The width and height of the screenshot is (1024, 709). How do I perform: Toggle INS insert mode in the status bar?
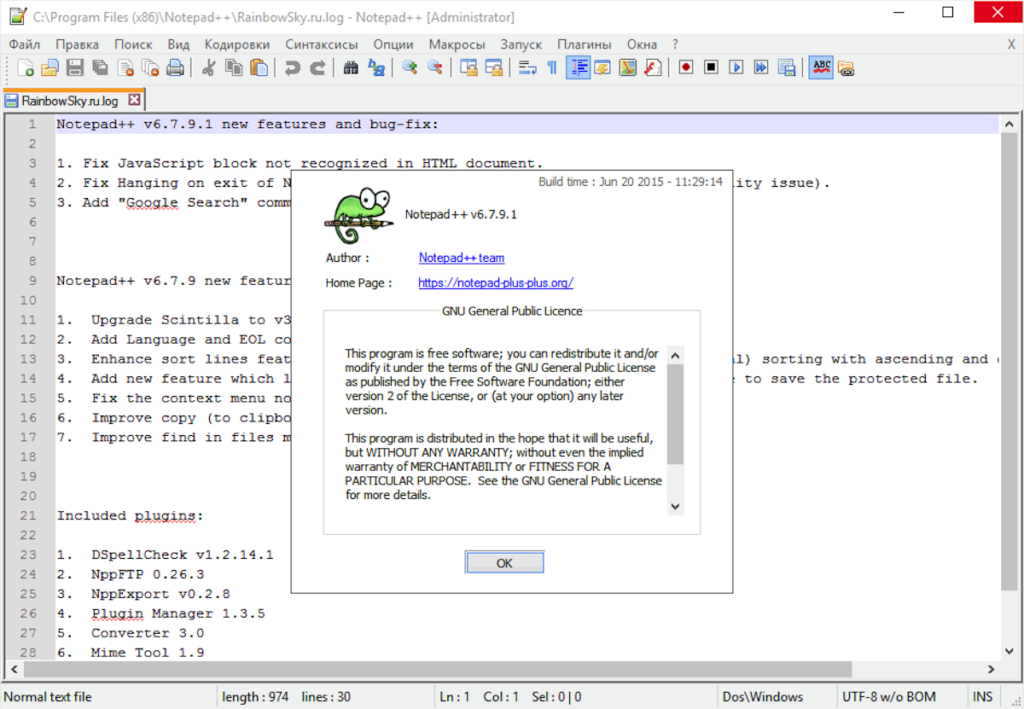click(982, 697)
